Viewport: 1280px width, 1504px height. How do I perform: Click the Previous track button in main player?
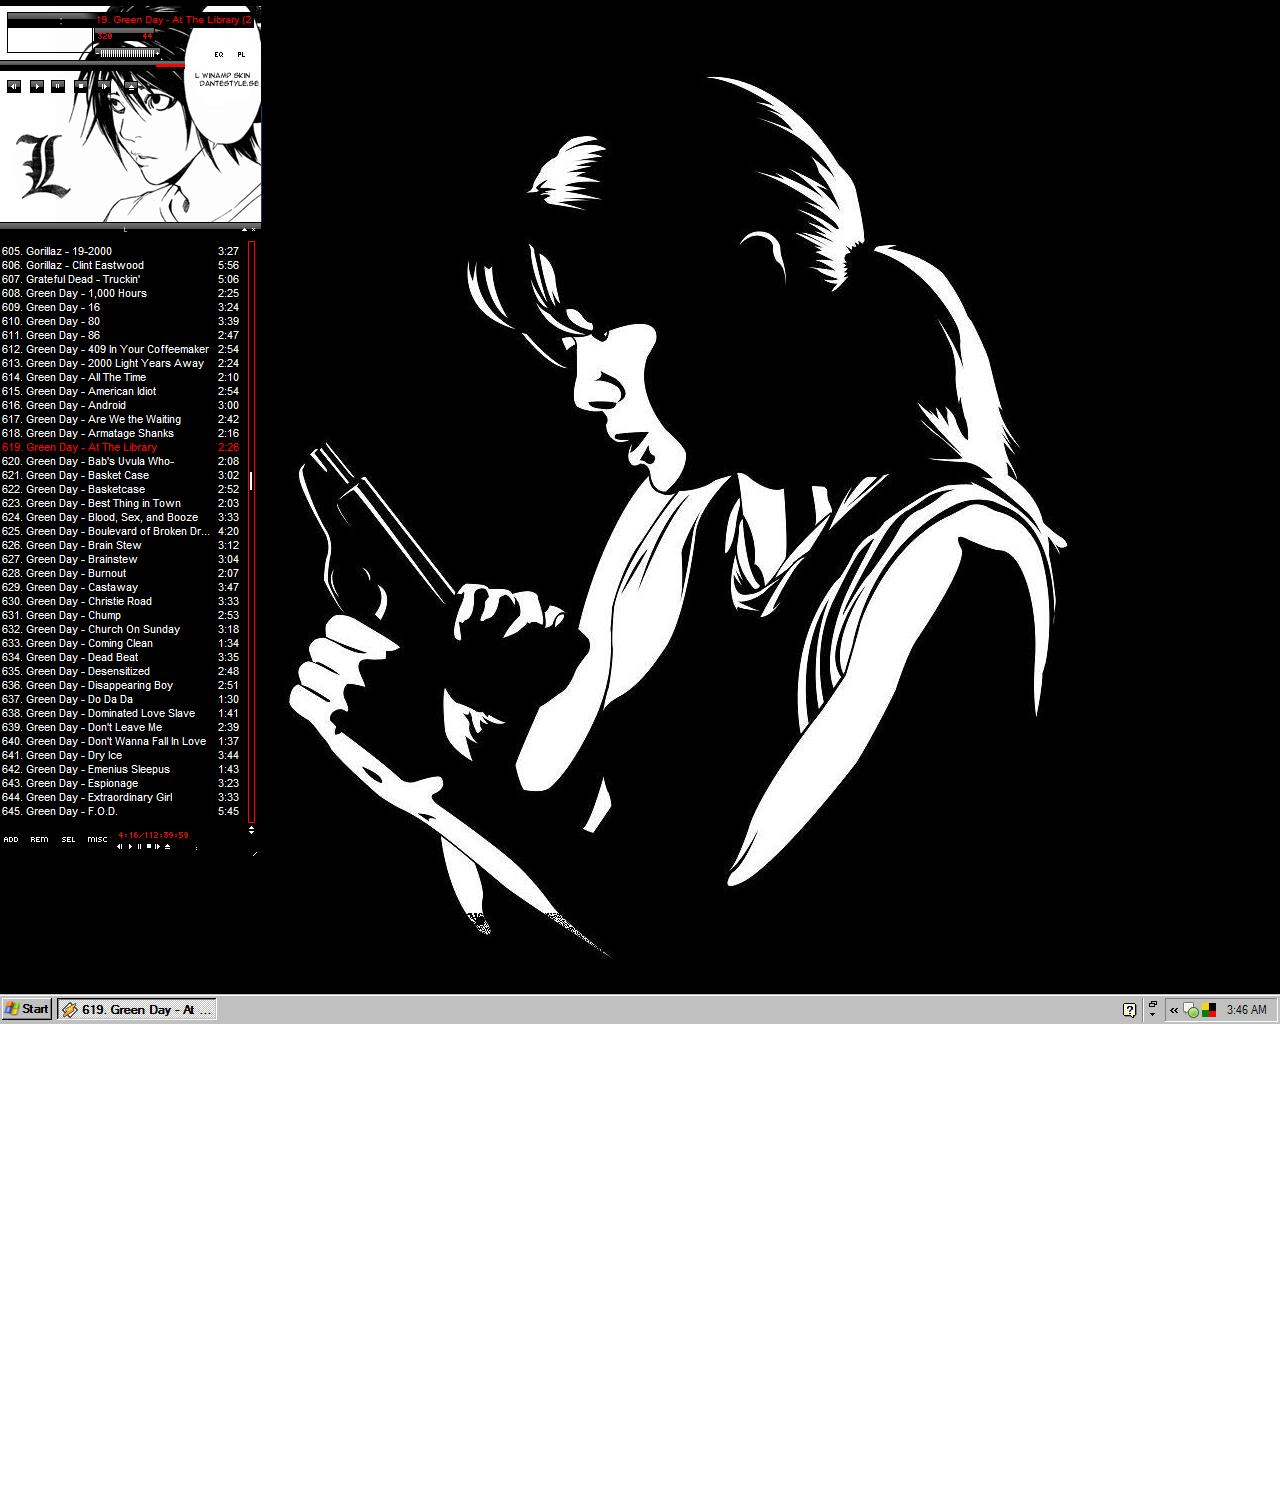[14, 86]
